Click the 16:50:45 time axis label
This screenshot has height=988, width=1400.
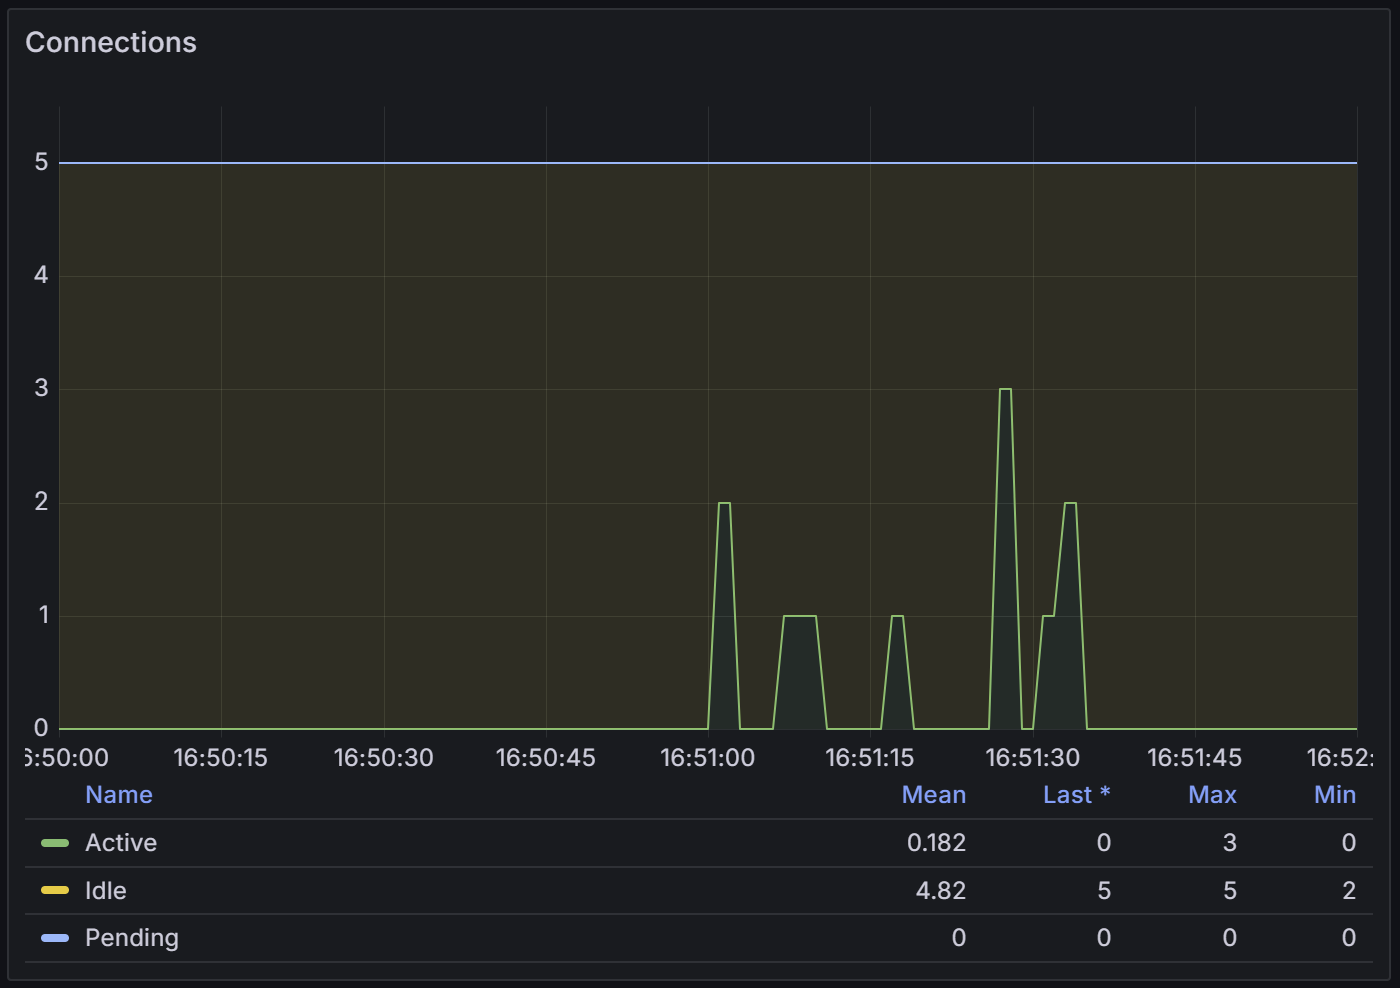pos(546,758)
